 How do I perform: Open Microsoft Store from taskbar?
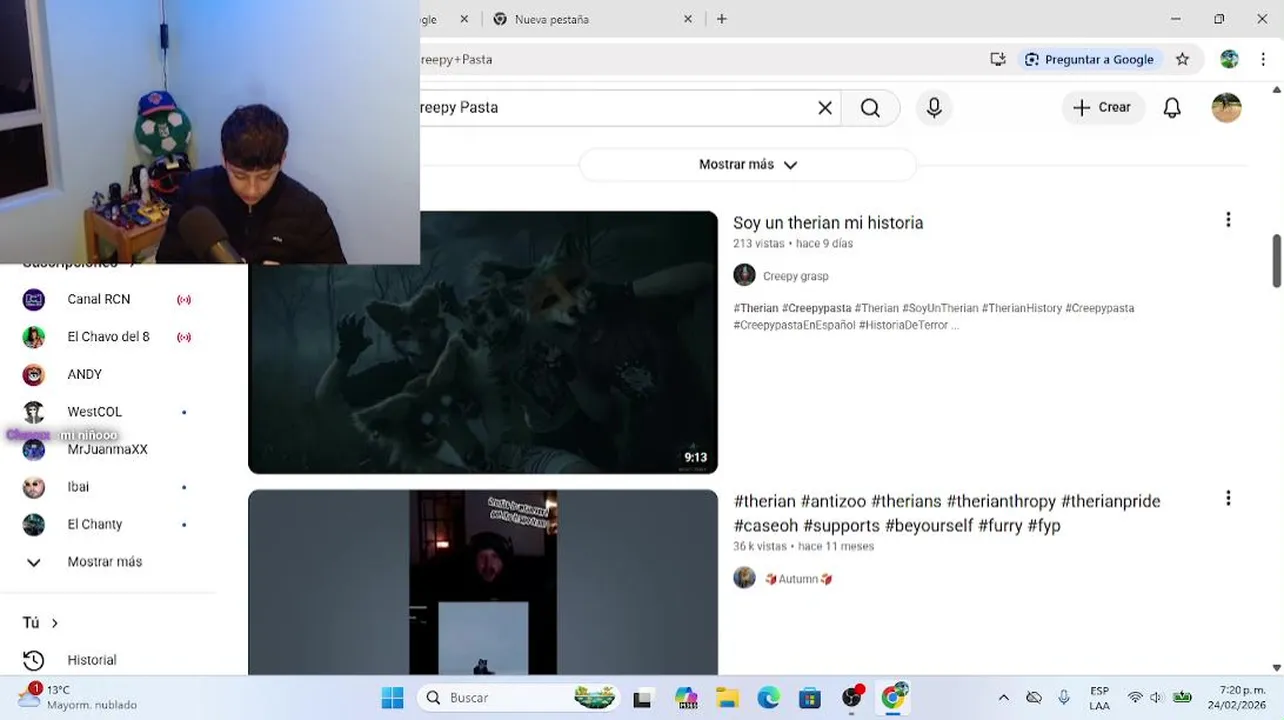[810, 698]
